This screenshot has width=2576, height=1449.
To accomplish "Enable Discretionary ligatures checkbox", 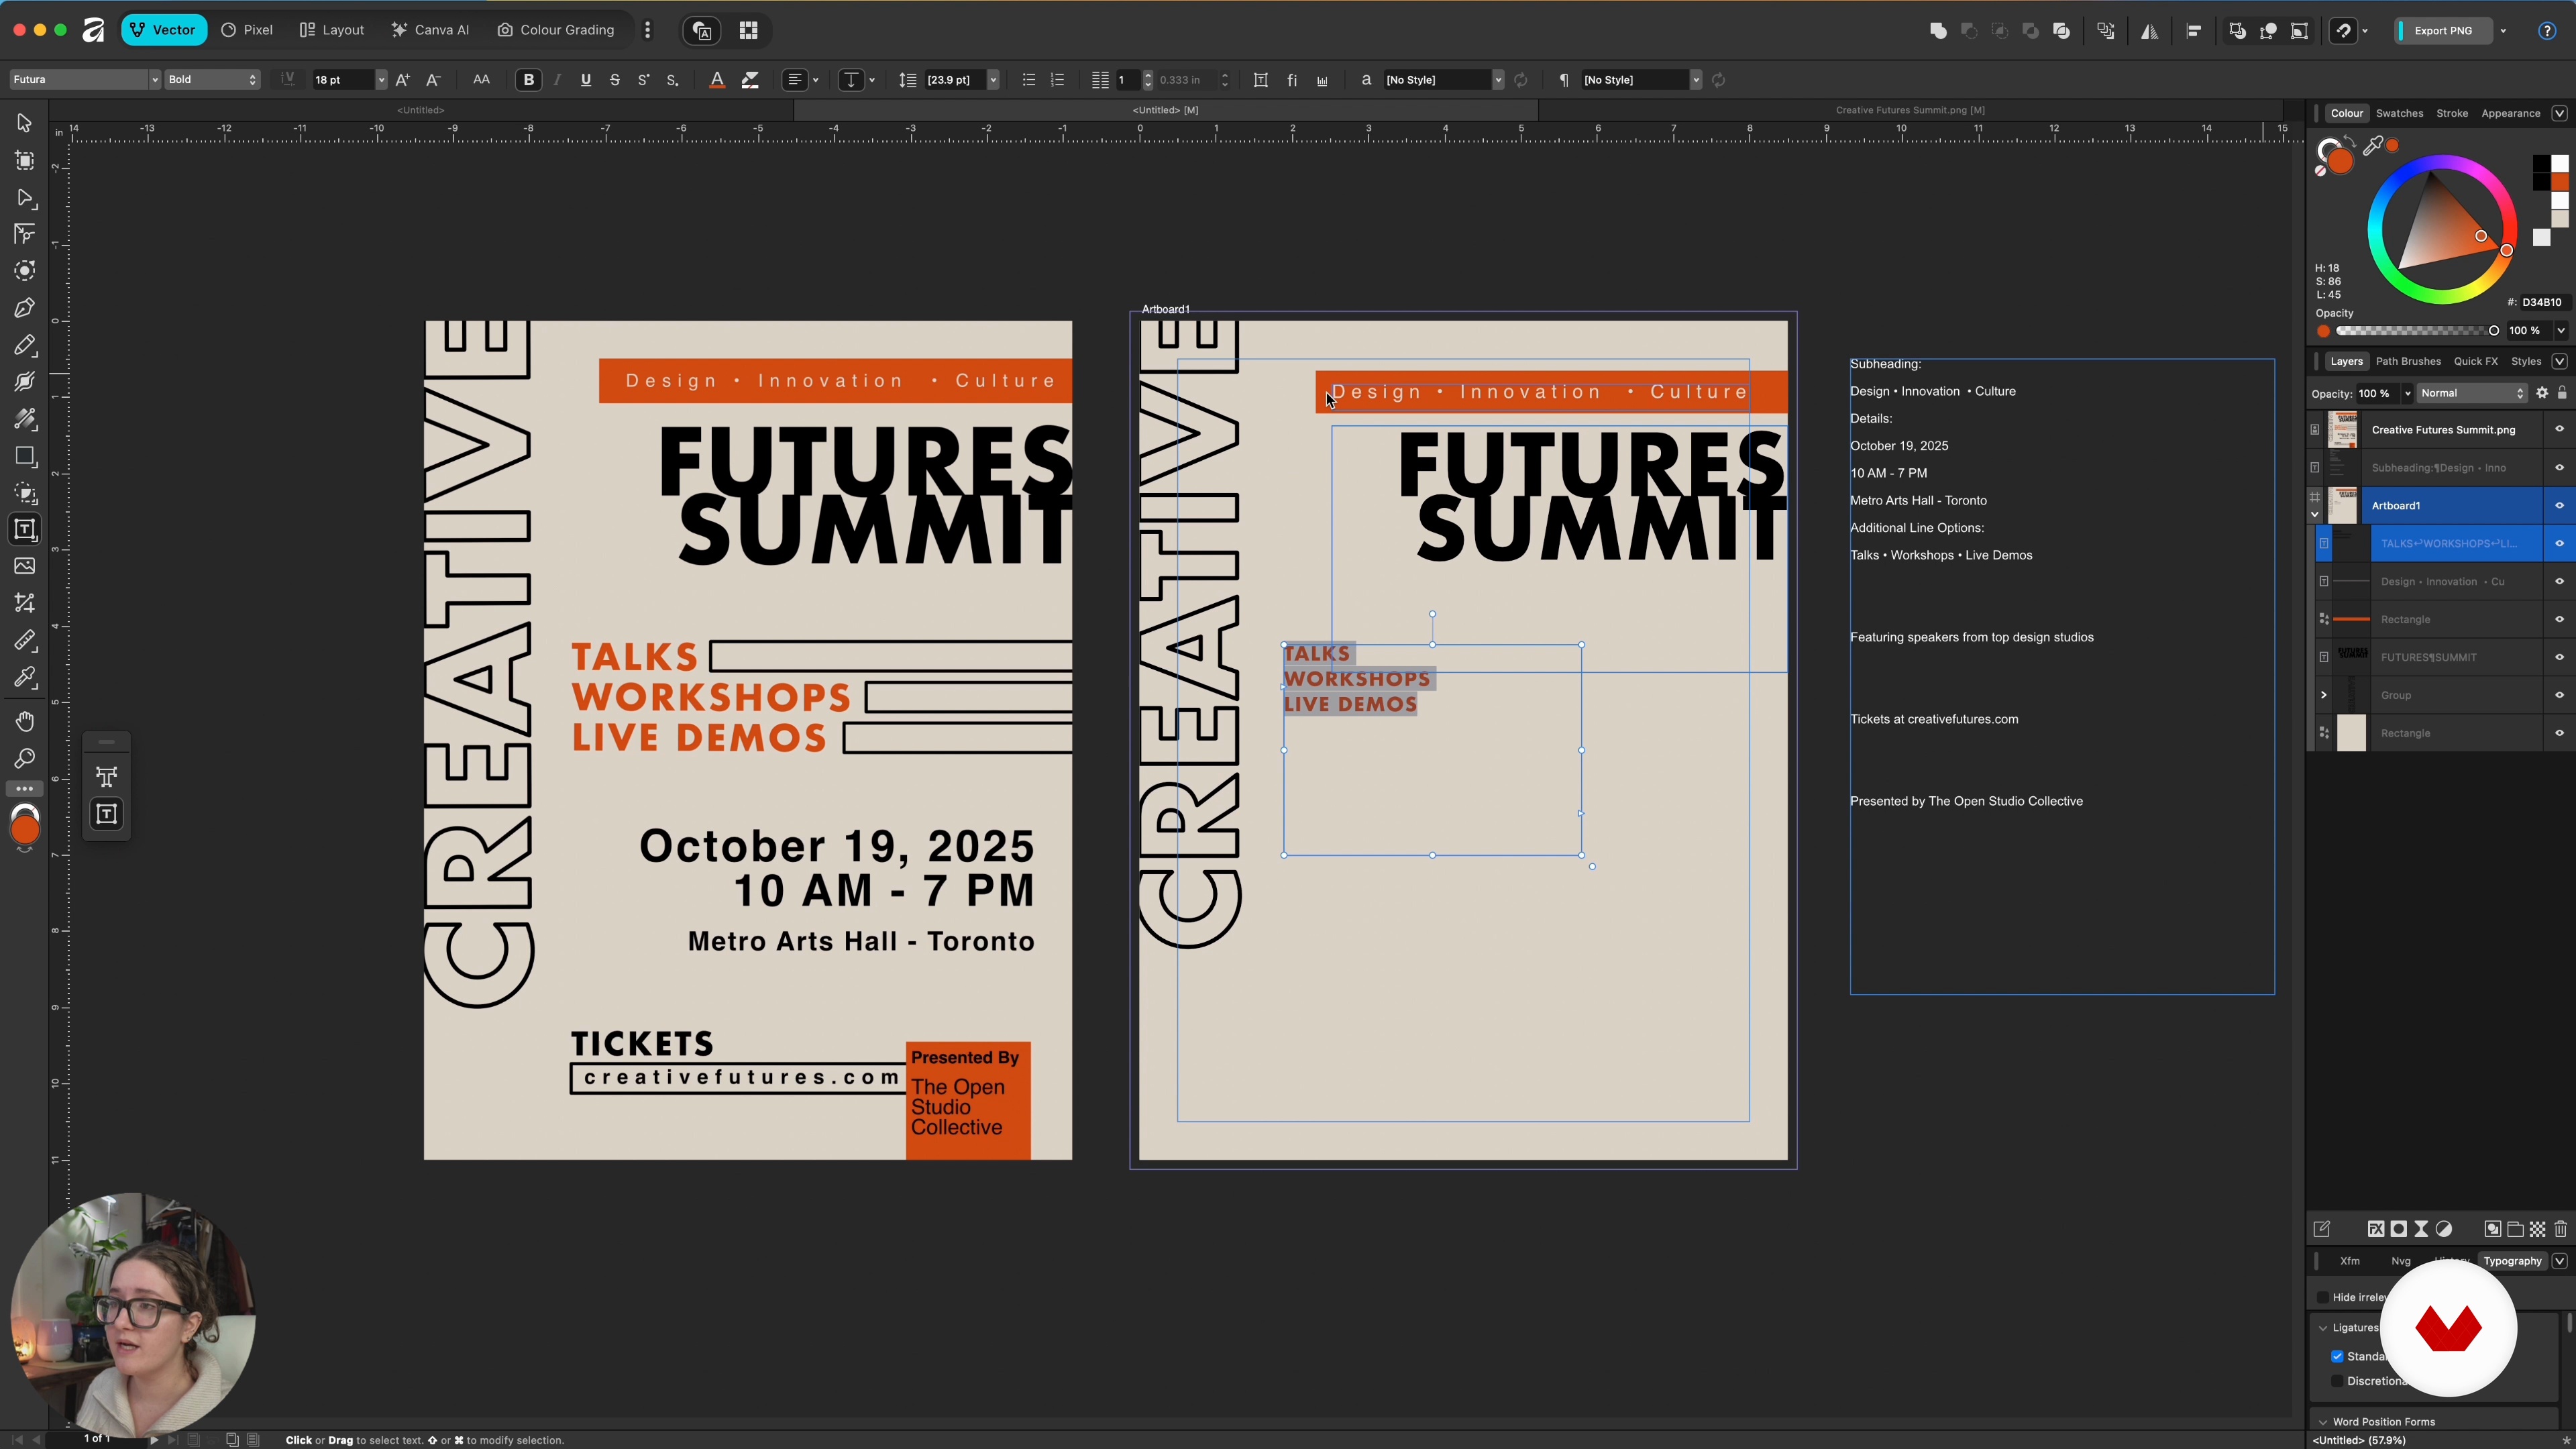I will point(2337,1381).
